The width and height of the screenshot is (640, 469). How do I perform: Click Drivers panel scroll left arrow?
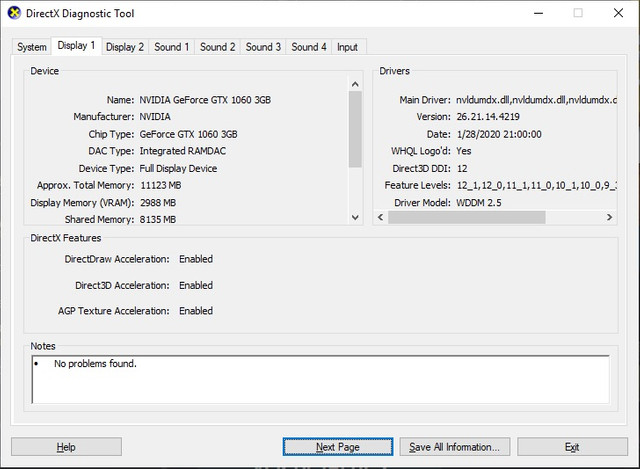[x=380, y=217]
